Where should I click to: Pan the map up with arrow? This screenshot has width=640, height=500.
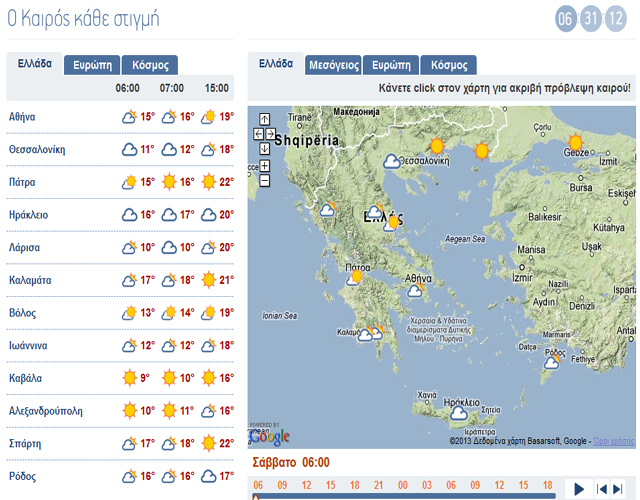(264, 119)
